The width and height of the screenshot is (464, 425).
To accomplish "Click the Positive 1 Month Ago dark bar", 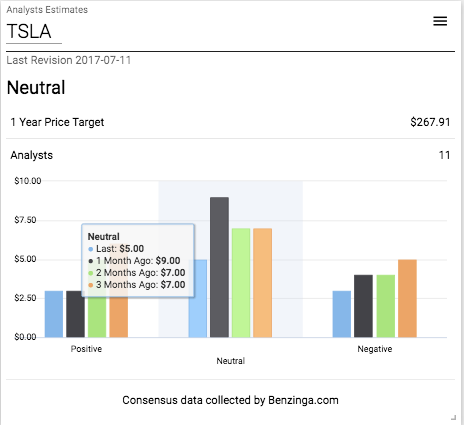I will [x=75, y=314].
